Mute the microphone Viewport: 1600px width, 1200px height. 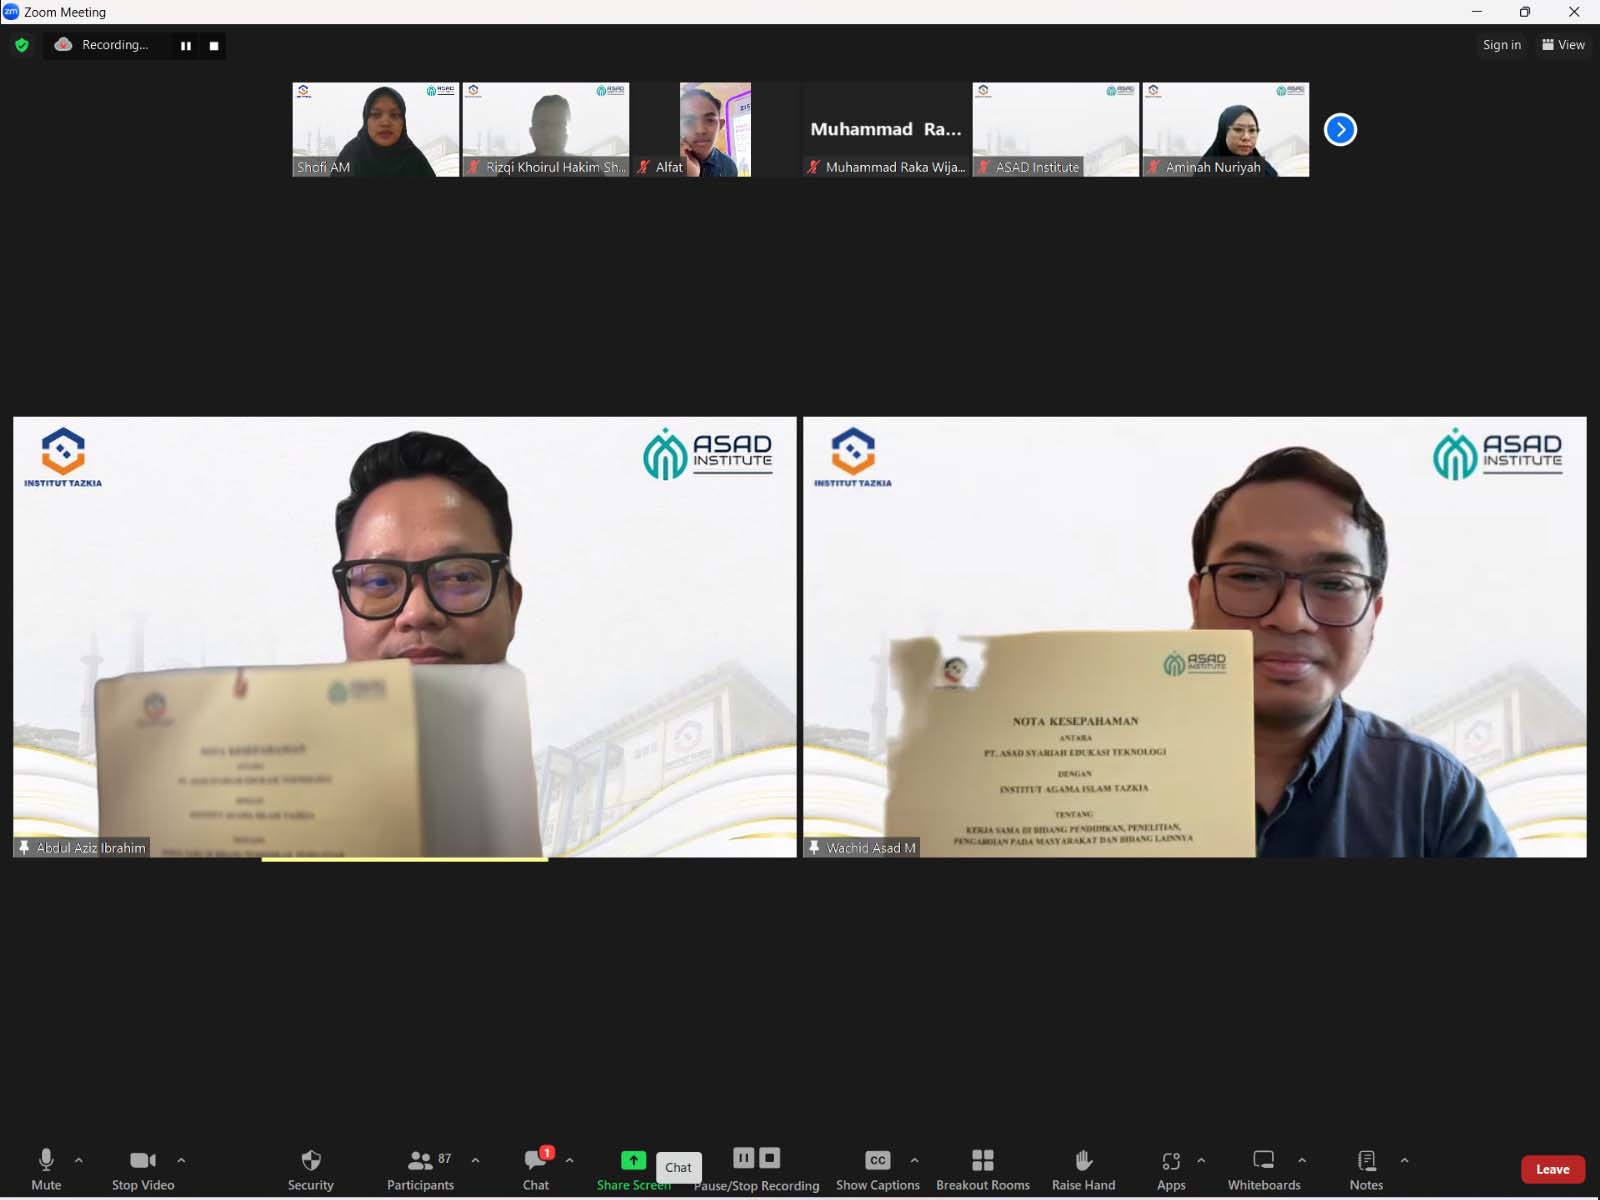pos(46,1169)
